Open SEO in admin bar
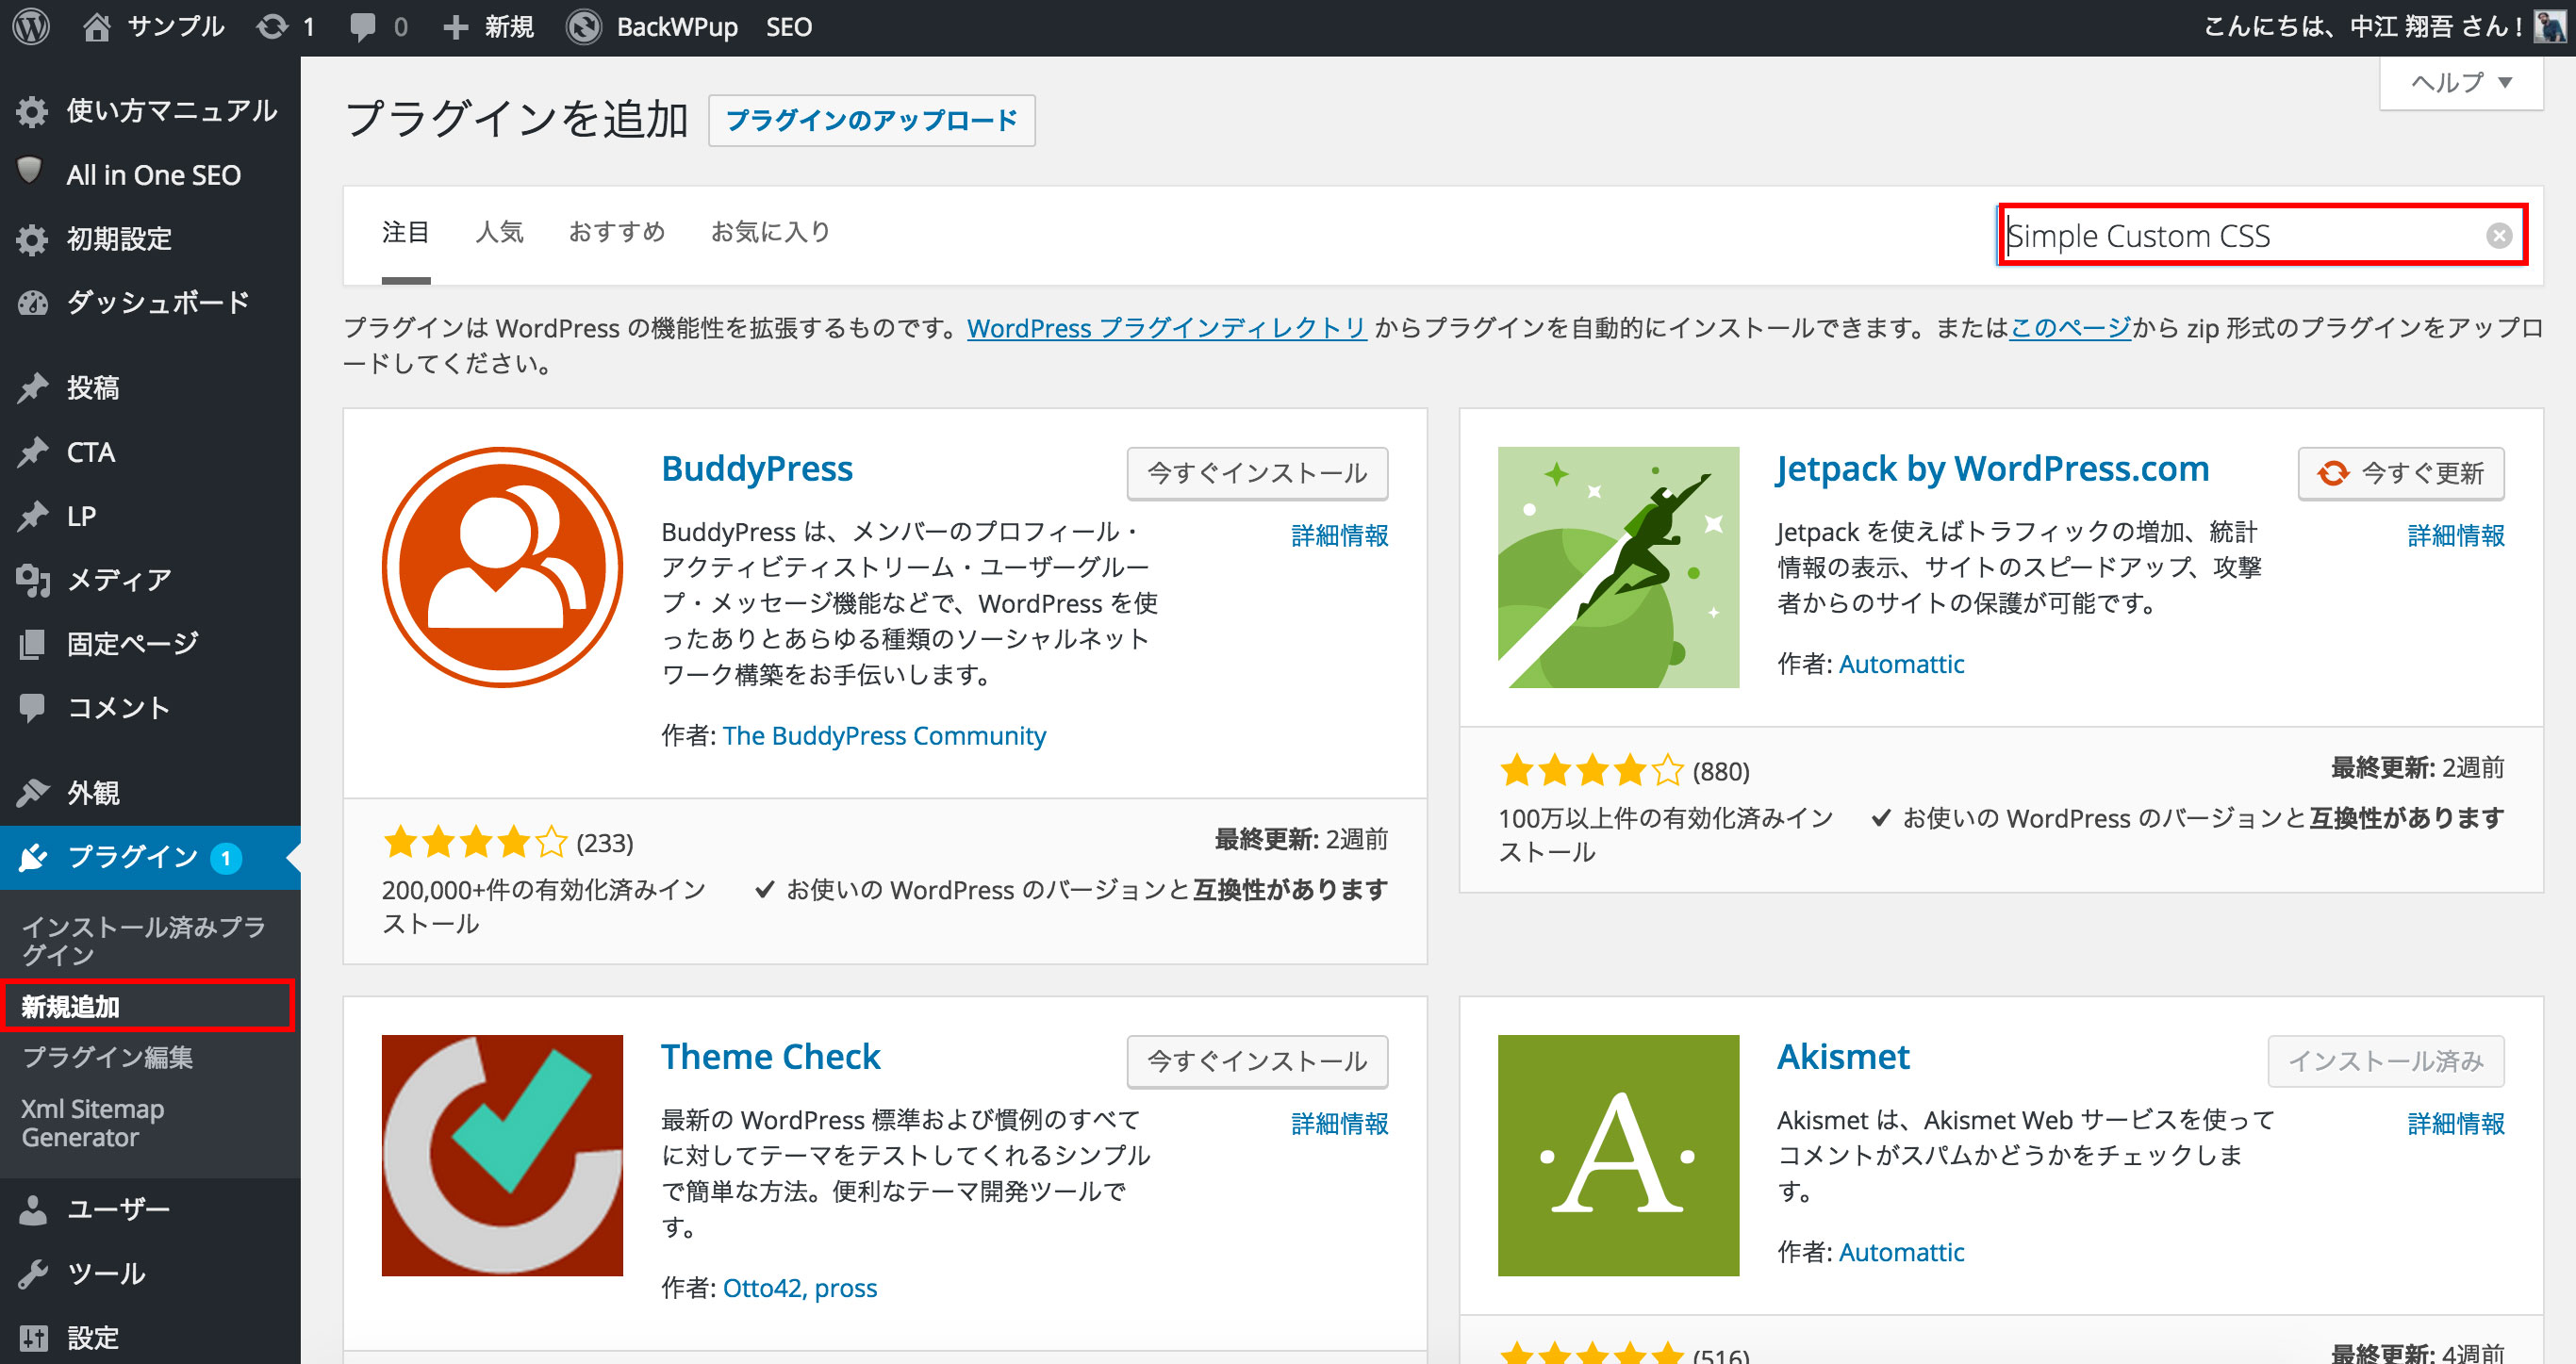This screenshot has width=2576, height=1364. coord(788,27)
